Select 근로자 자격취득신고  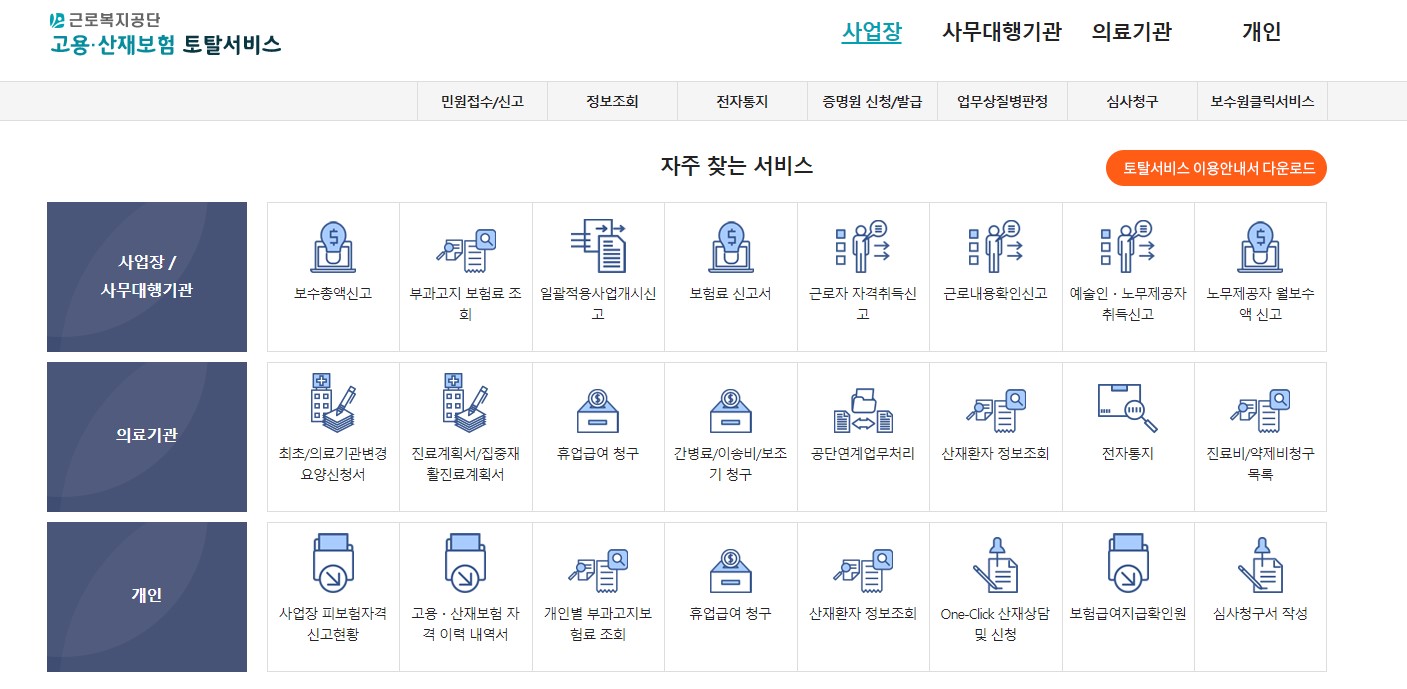[x=862, y=265]
